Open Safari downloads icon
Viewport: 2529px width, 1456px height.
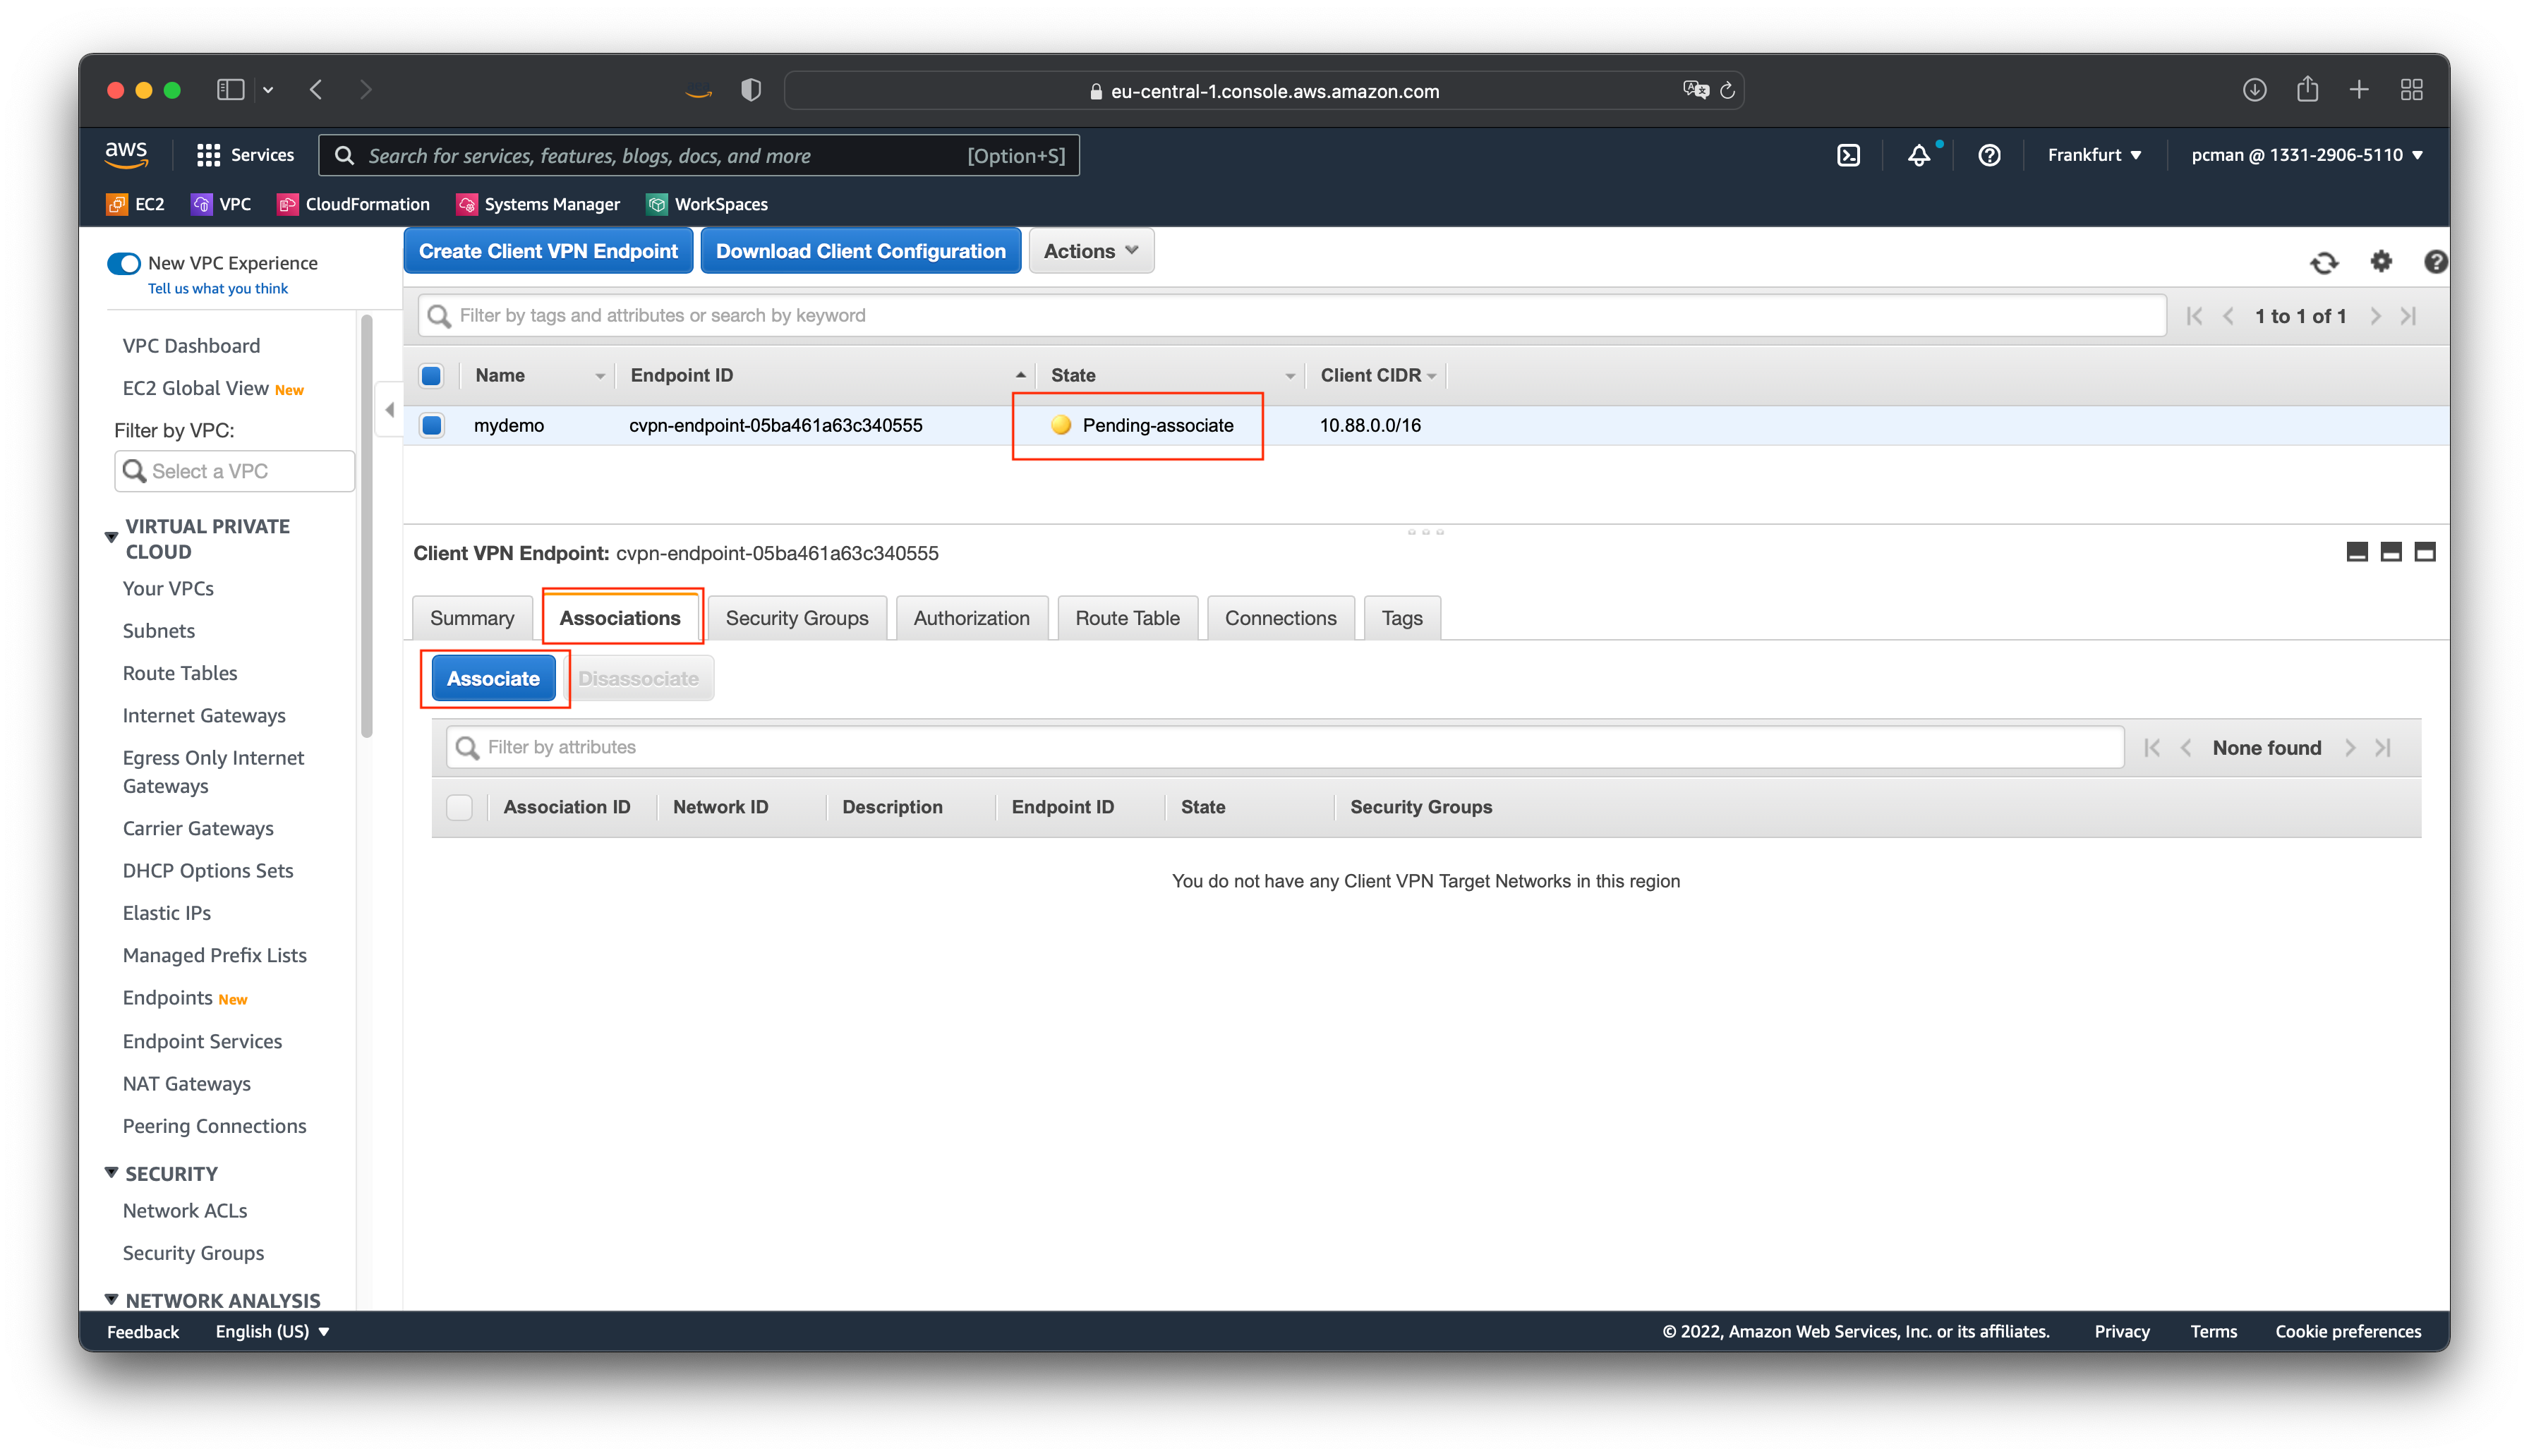pyautogui.click(x=2254, y=90)
